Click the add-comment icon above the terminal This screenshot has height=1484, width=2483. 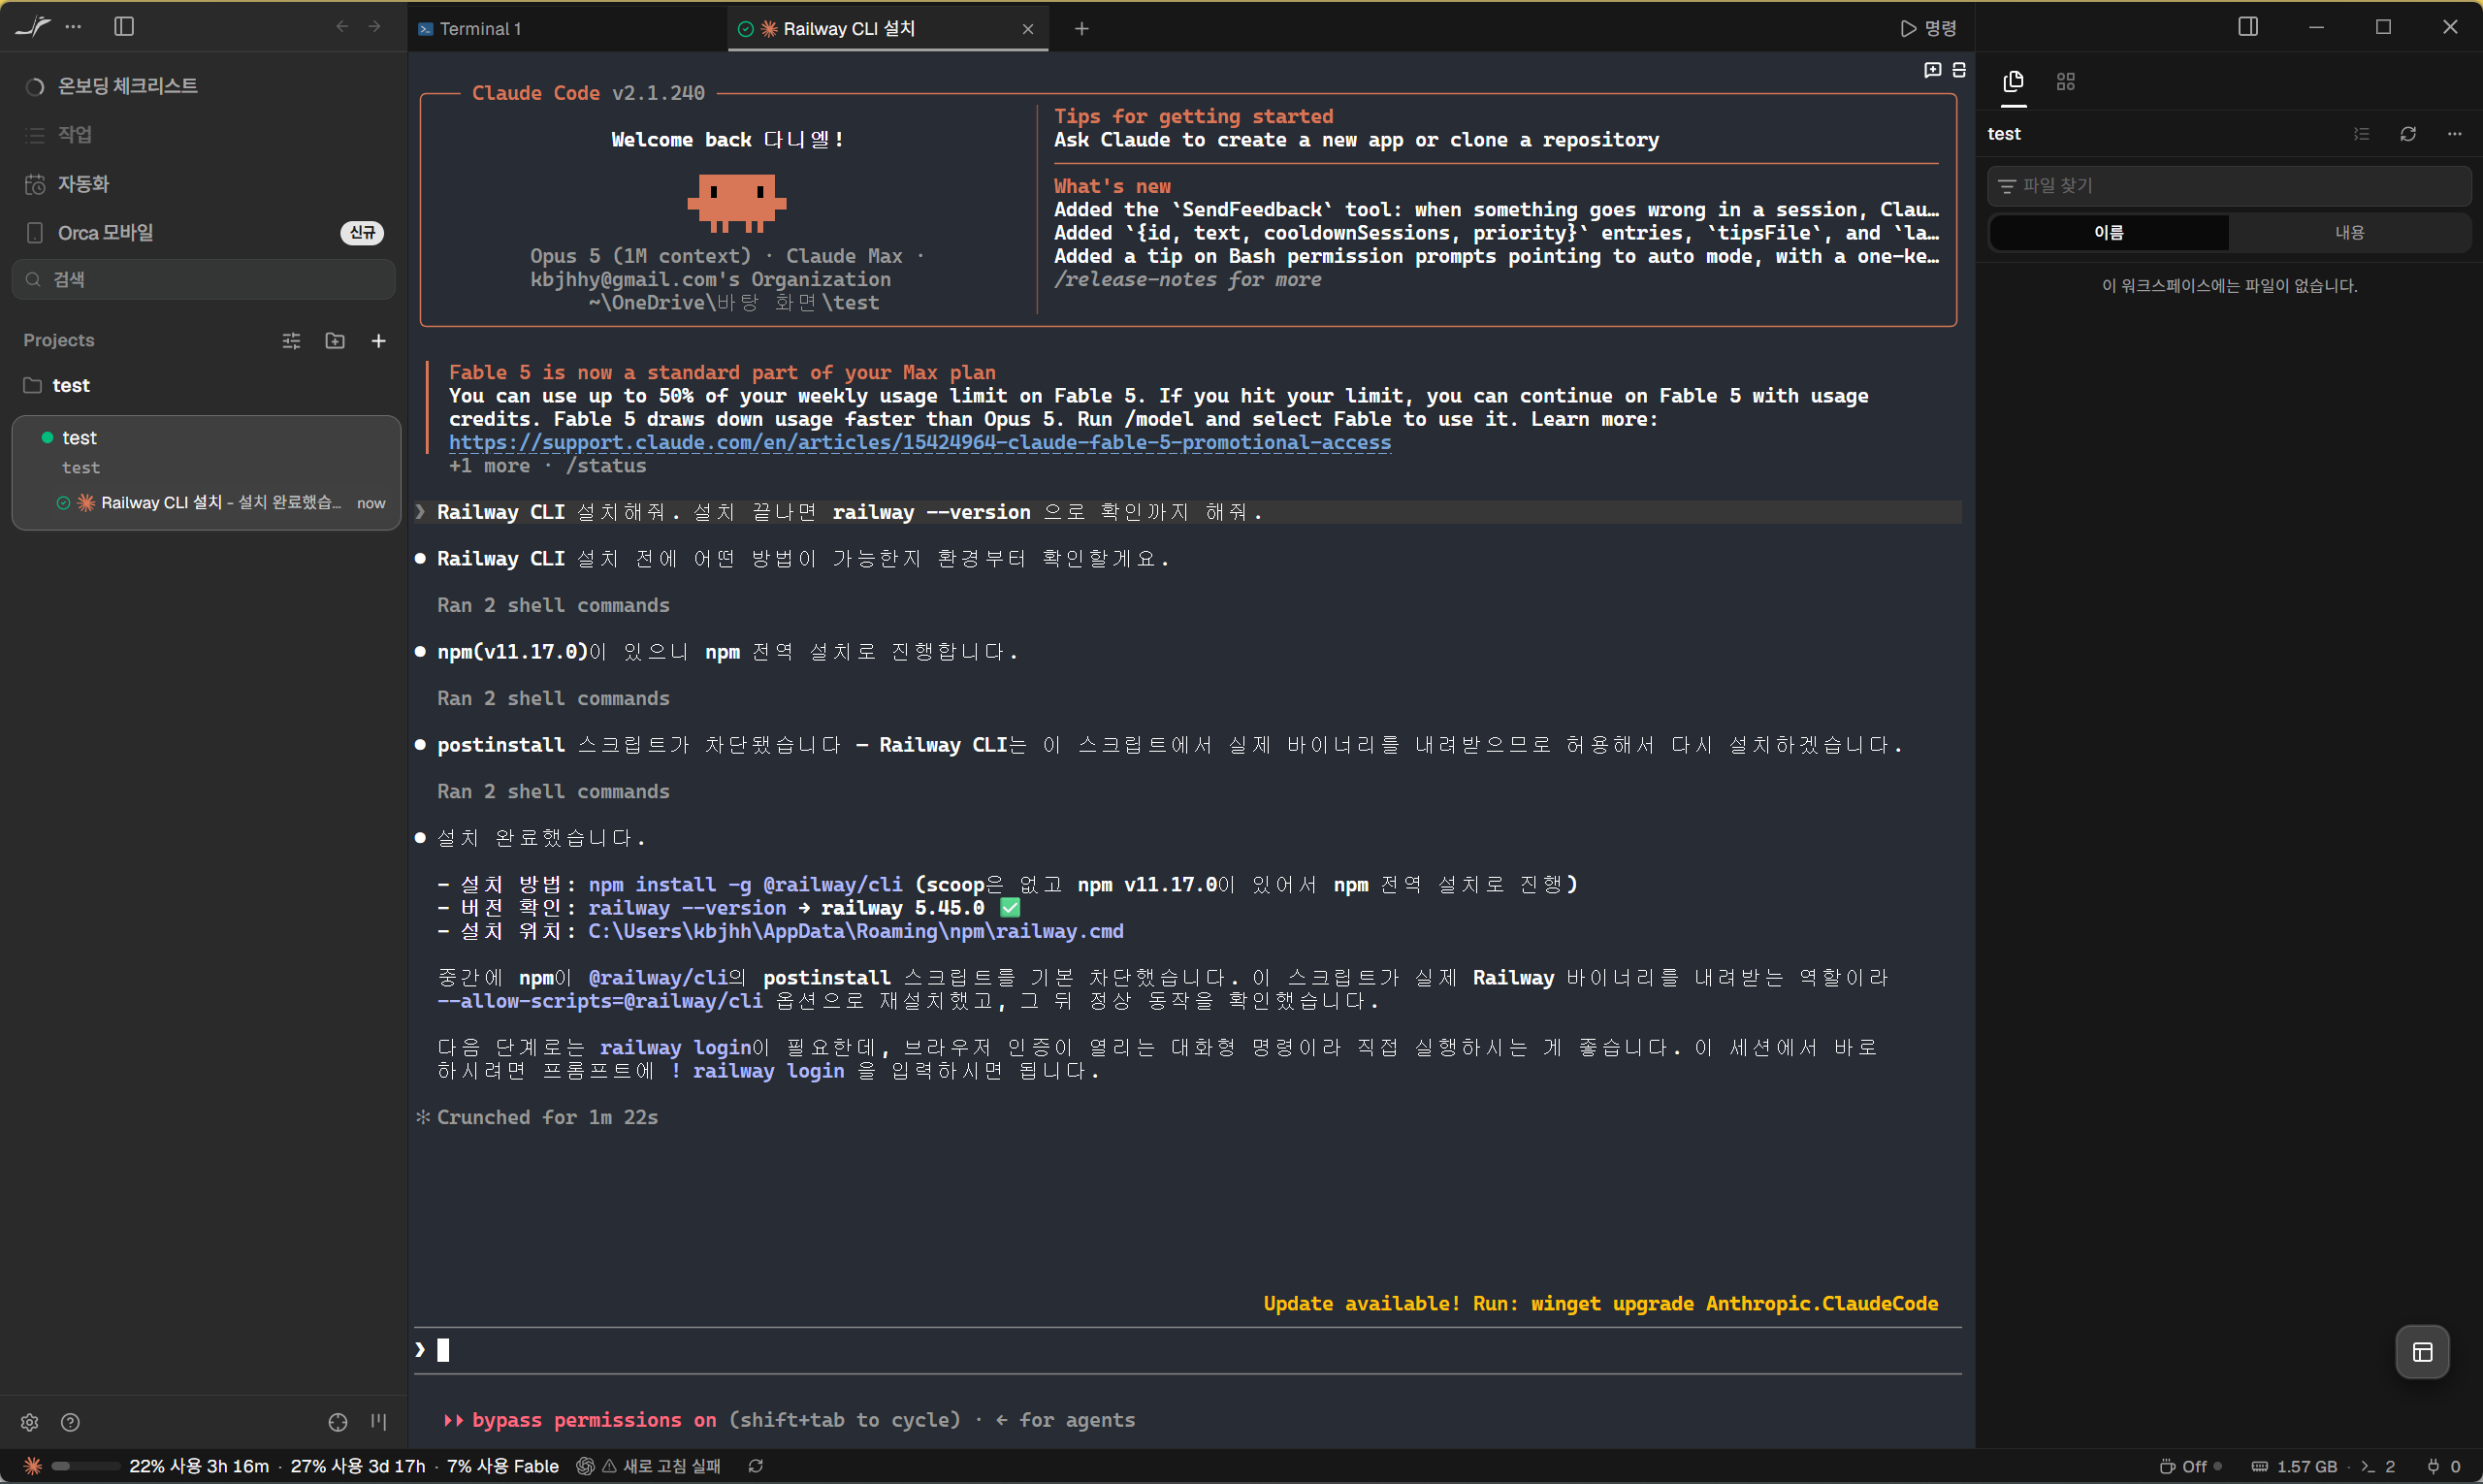(x=1933, y=70)
